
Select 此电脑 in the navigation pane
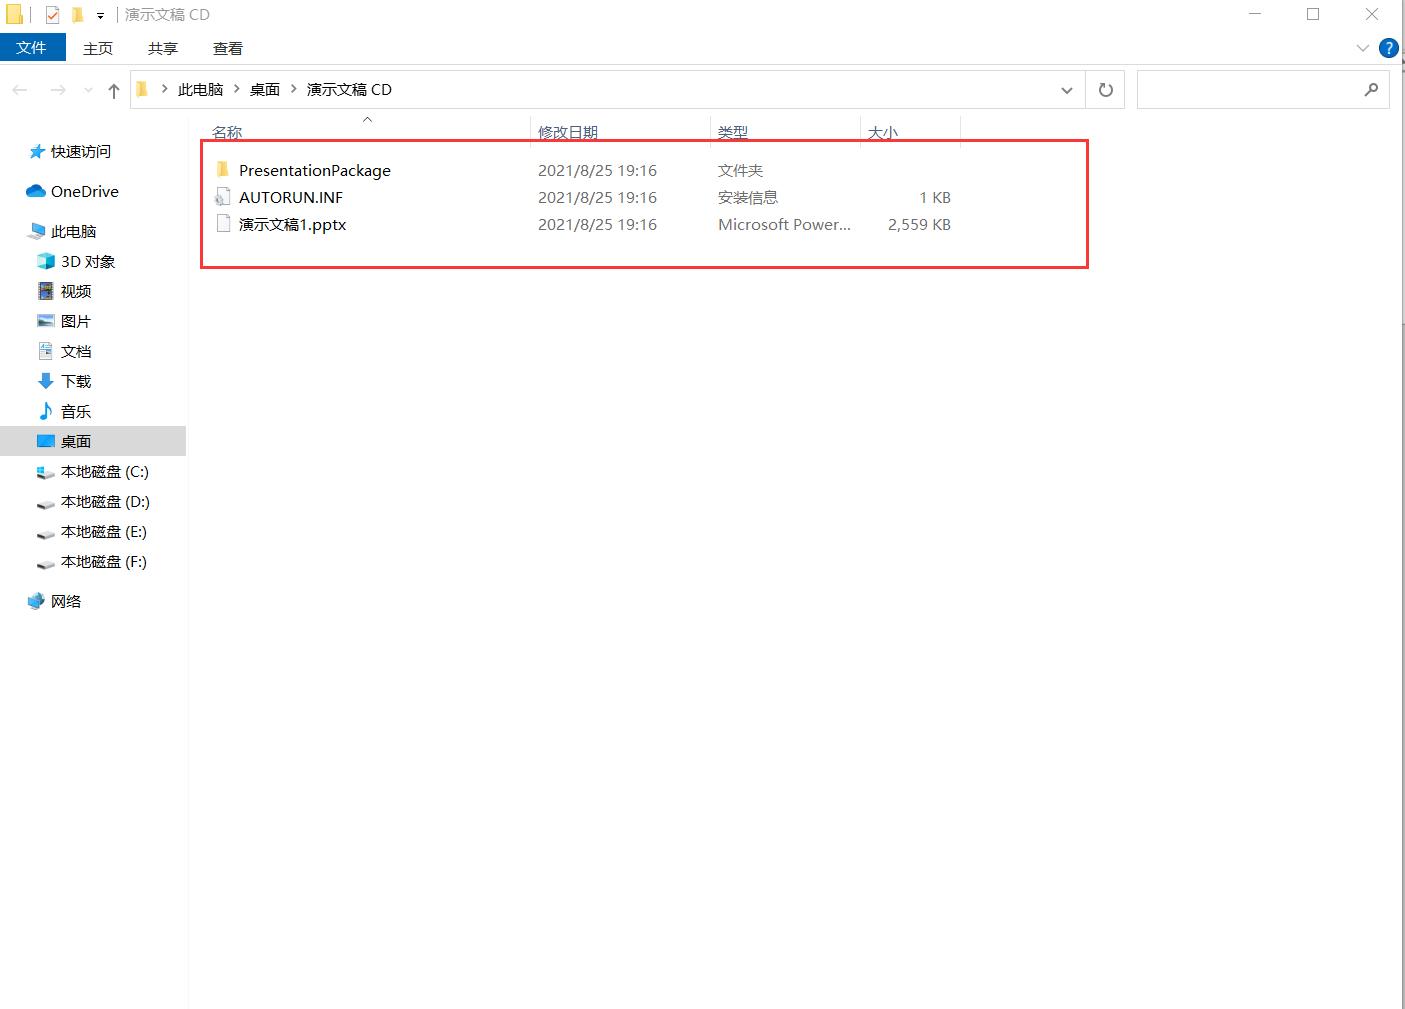point(74,231)
